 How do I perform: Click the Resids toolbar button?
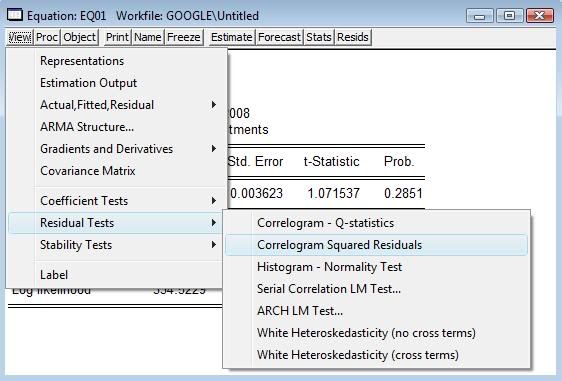[353, 37]
